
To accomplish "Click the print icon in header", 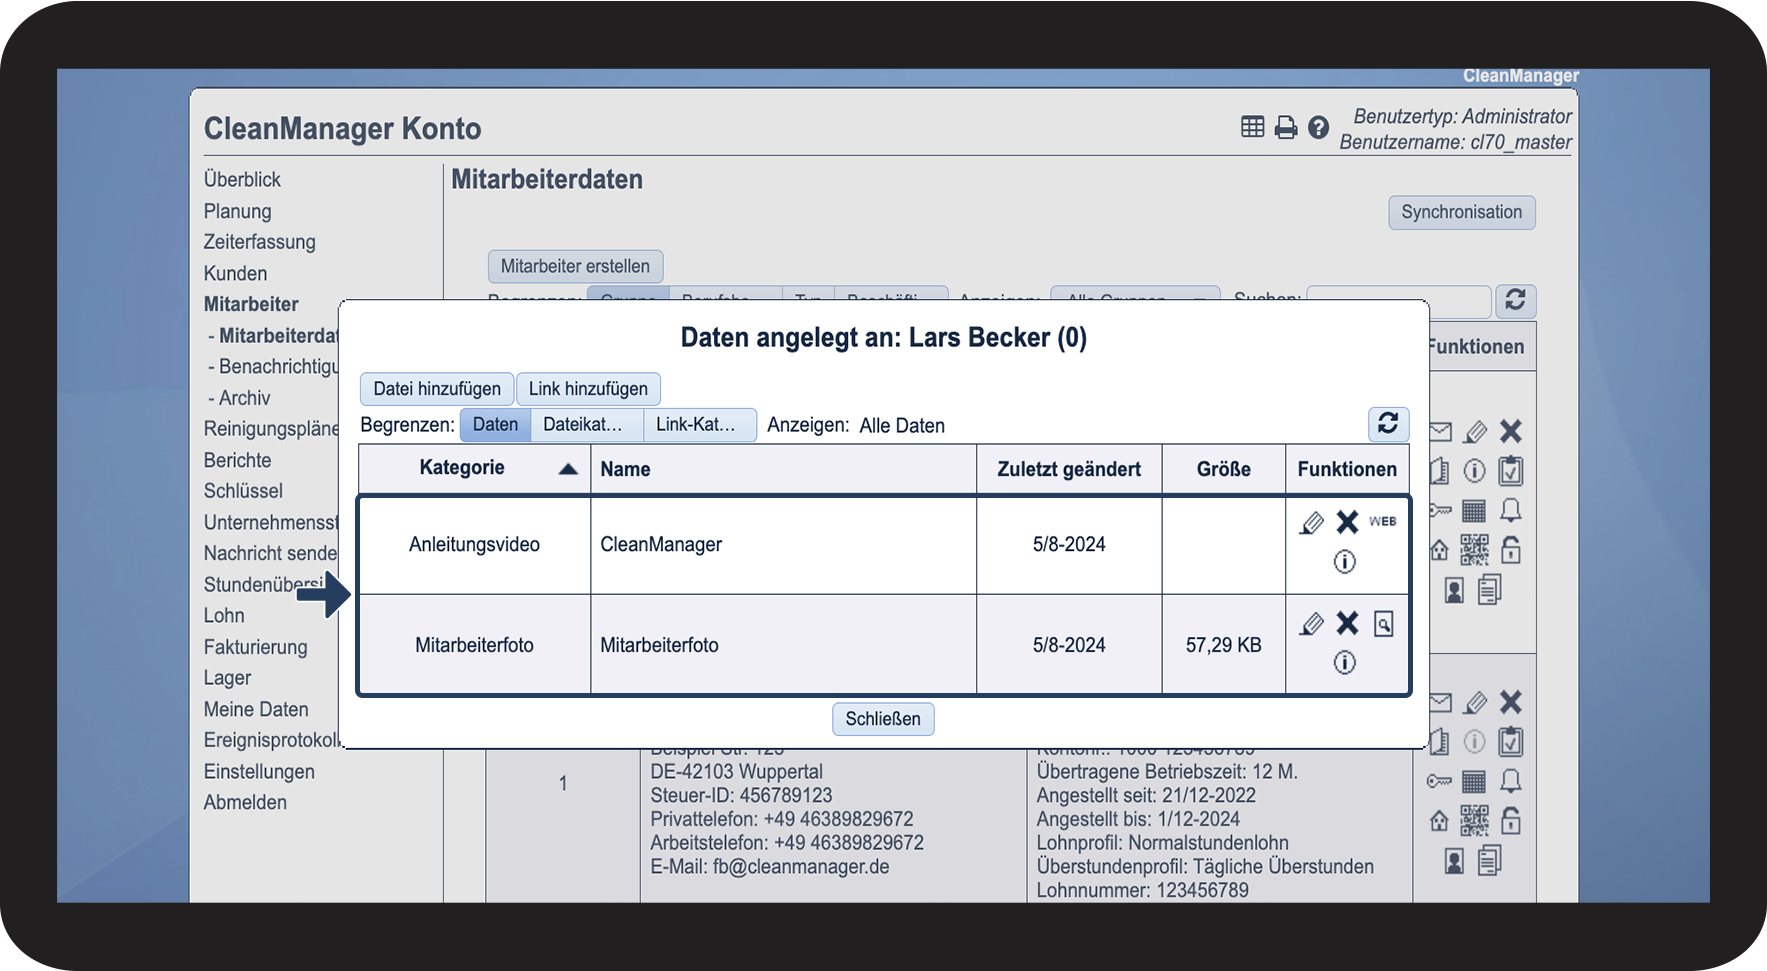I will point(1286,128).
